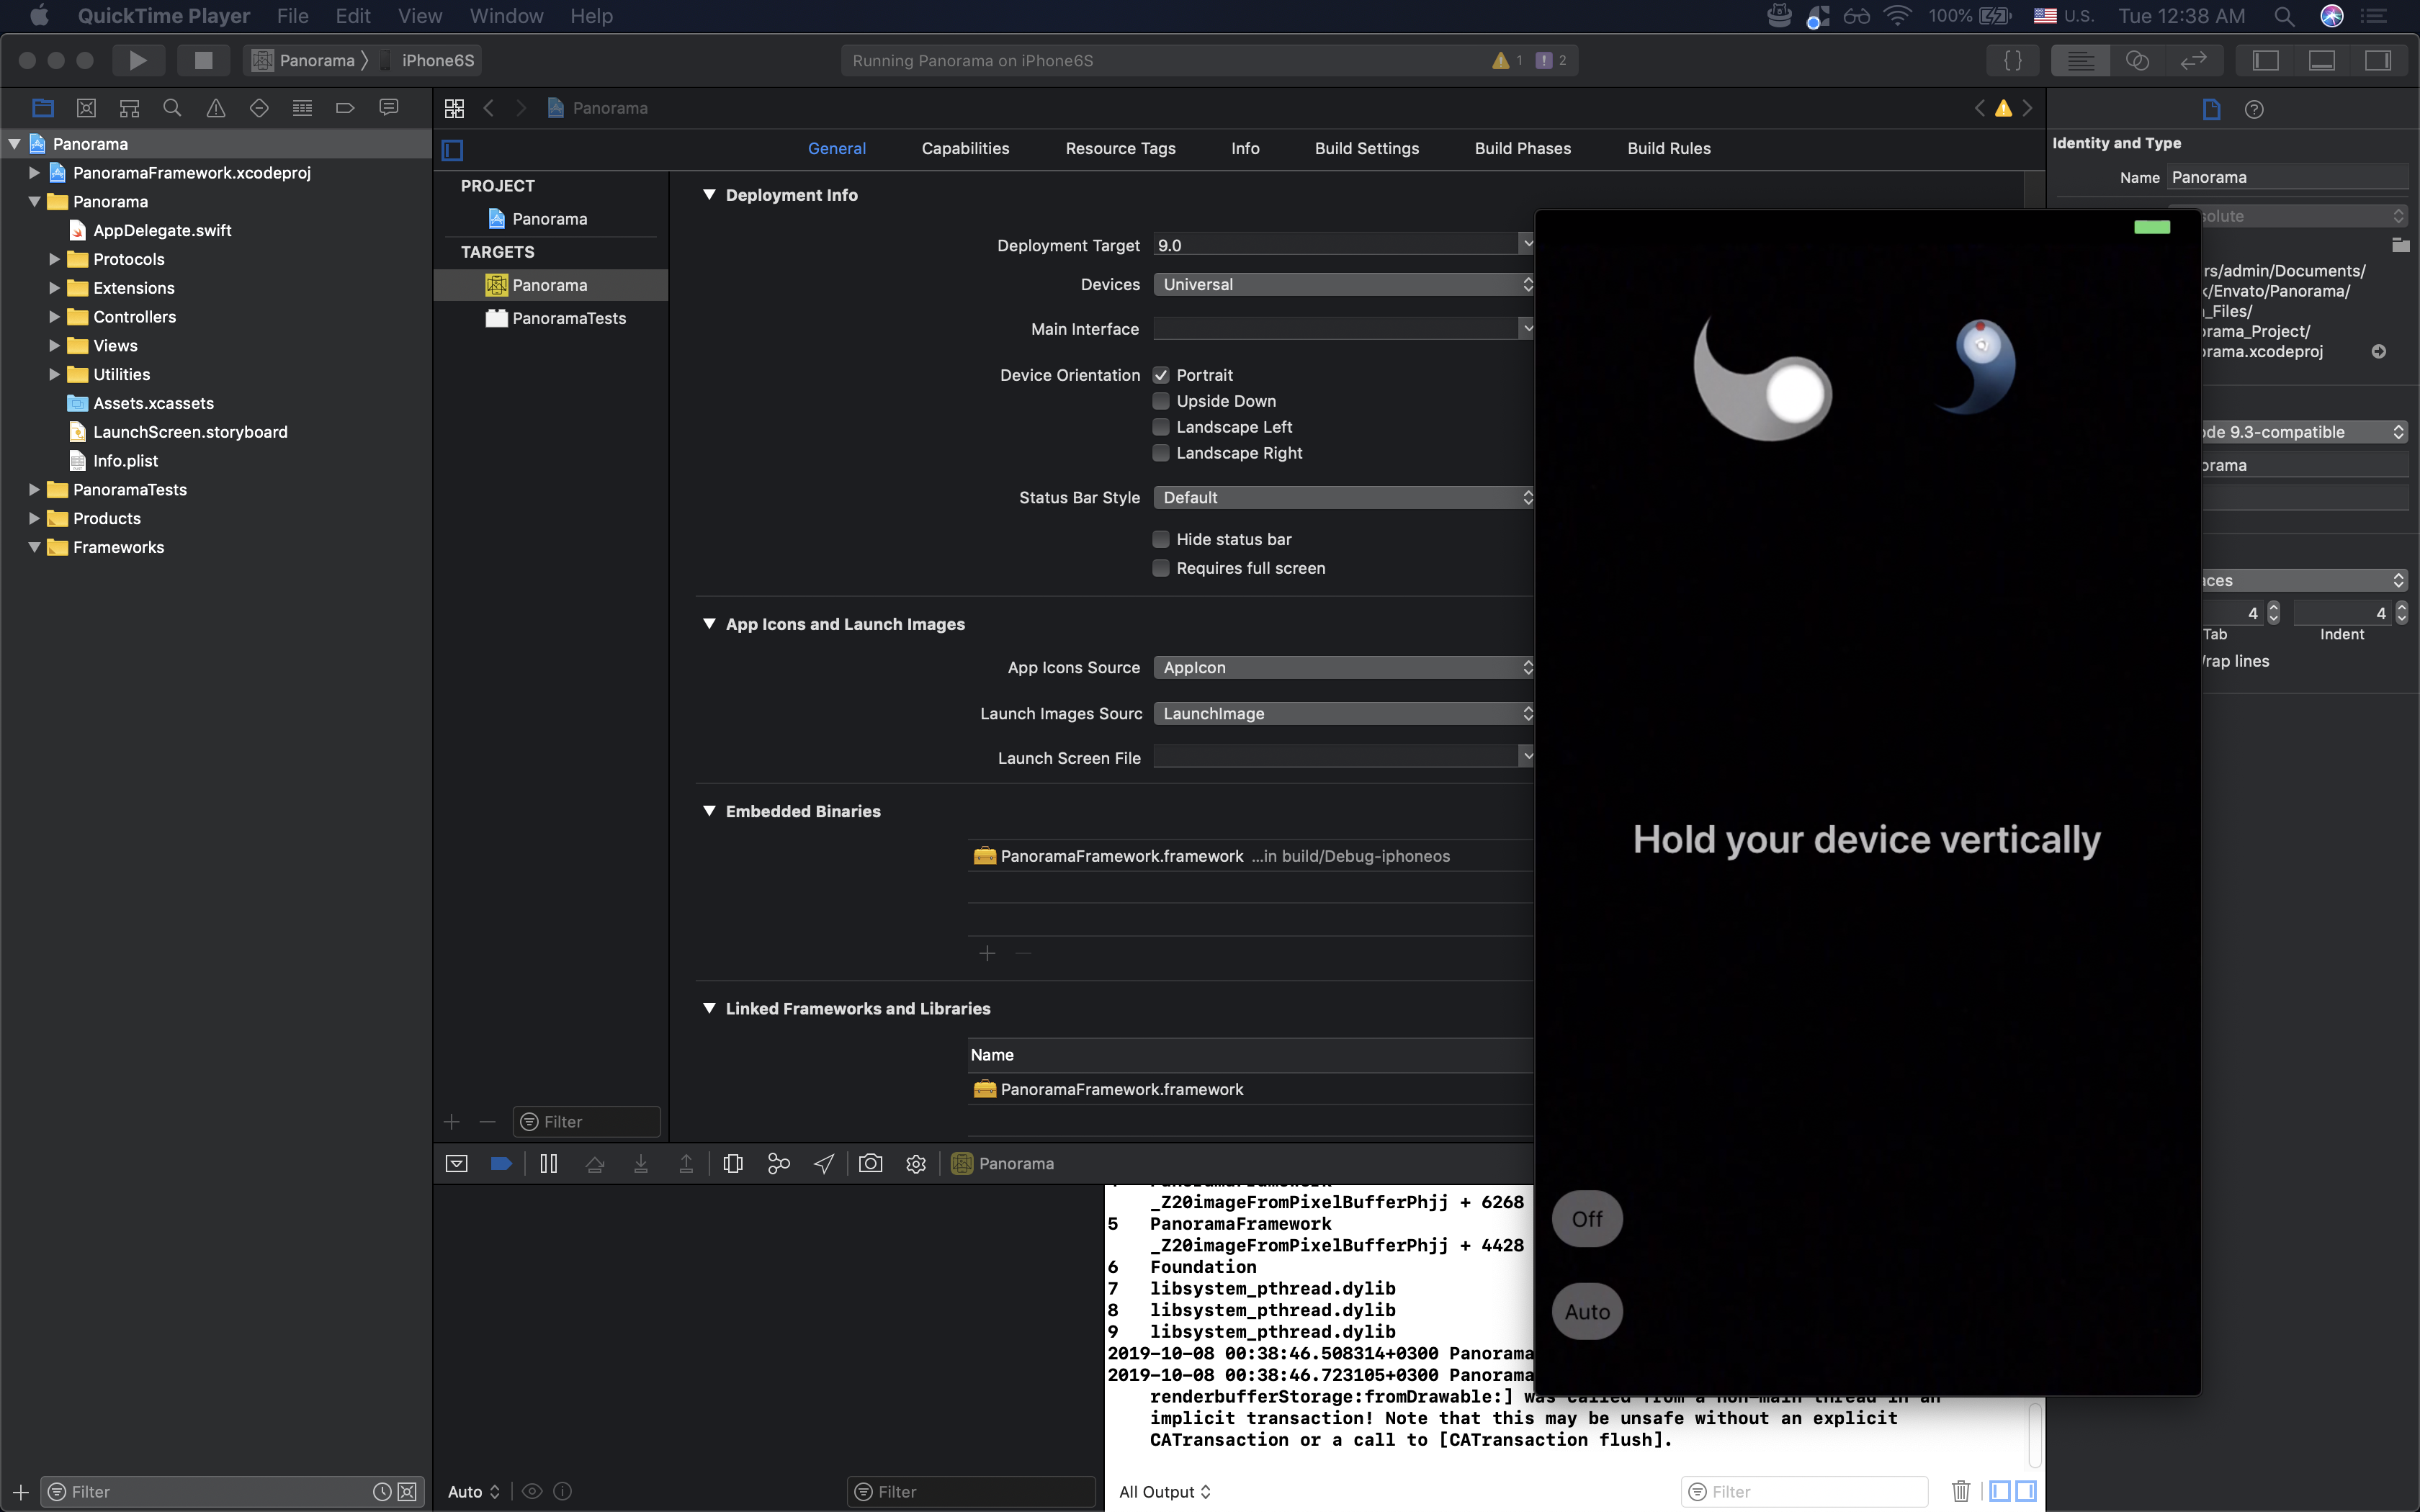
Task: Open the QuickTime File menu
Action: [292, 16]
